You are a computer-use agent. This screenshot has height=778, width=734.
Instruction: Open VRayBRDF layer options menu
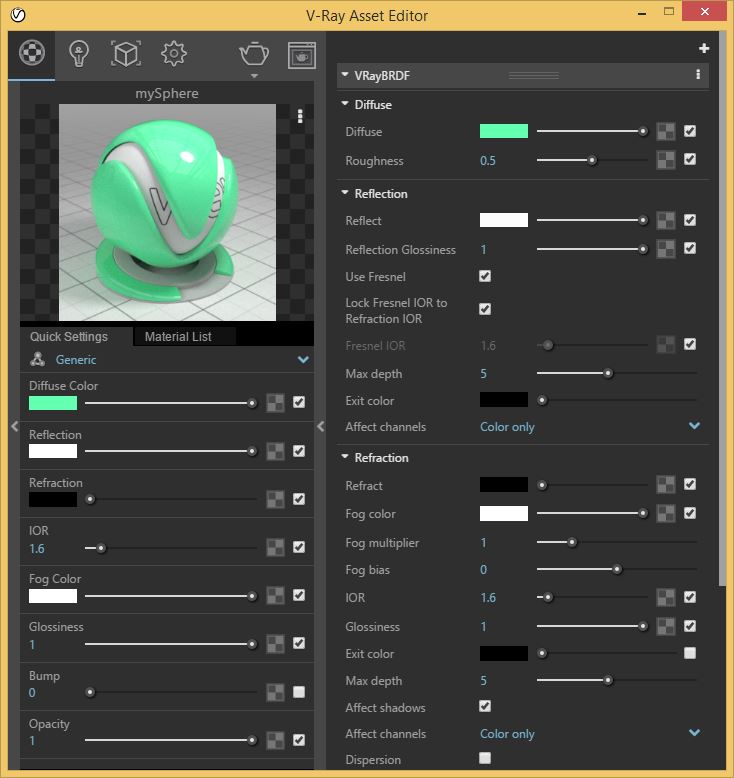(x=698, y=75)
